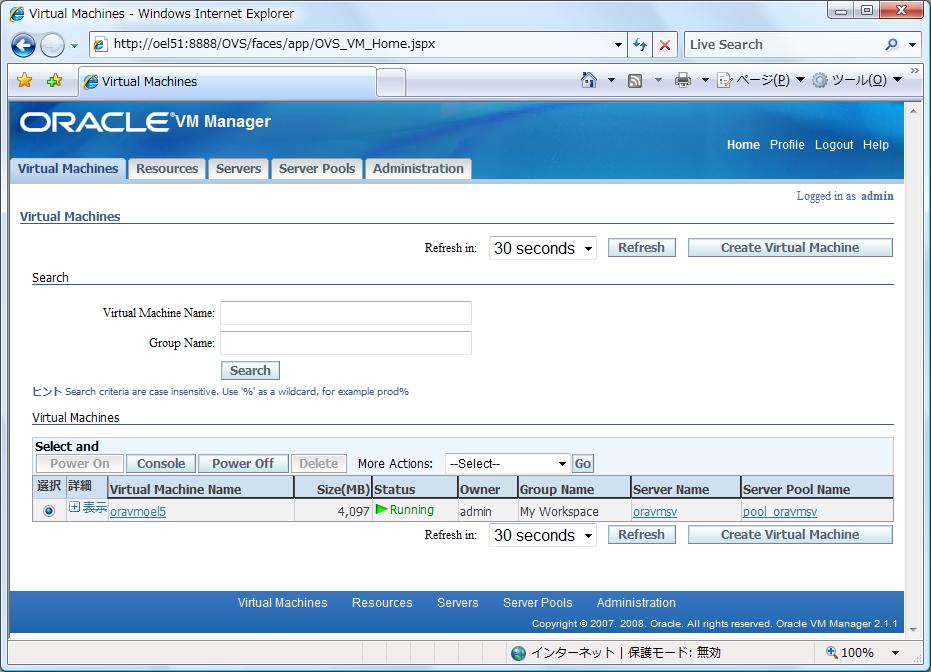Expand the toolbar overflow chevron
The image size is (931, 672).
tap(914, 71)
